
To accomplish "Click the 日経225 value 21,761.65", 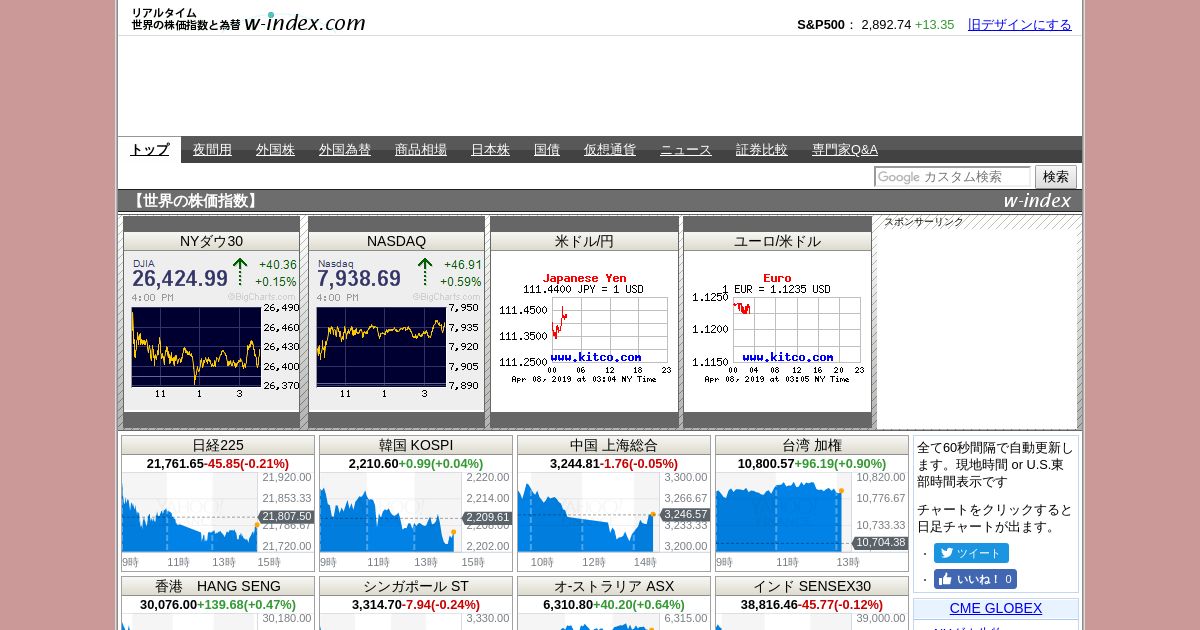I will click(x=175, y=464).
